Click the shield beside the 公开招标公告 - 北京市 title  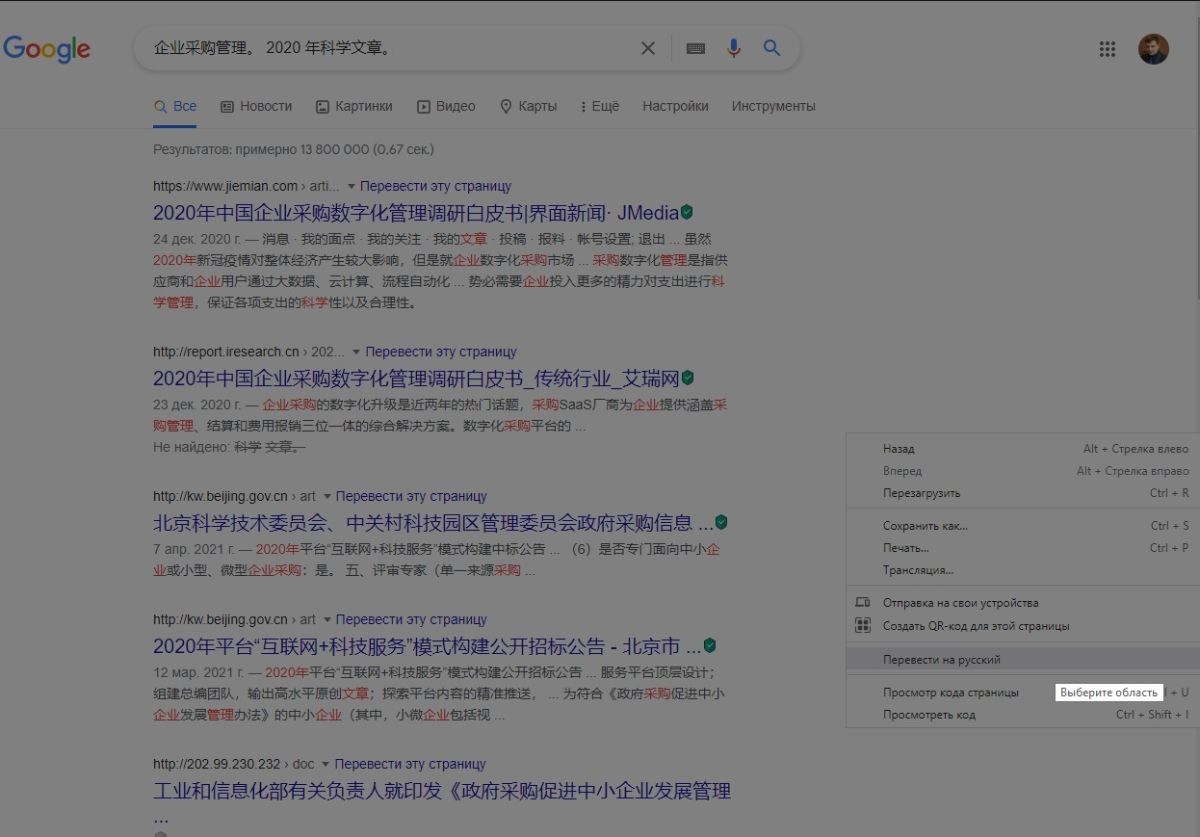tap(709, 645)
